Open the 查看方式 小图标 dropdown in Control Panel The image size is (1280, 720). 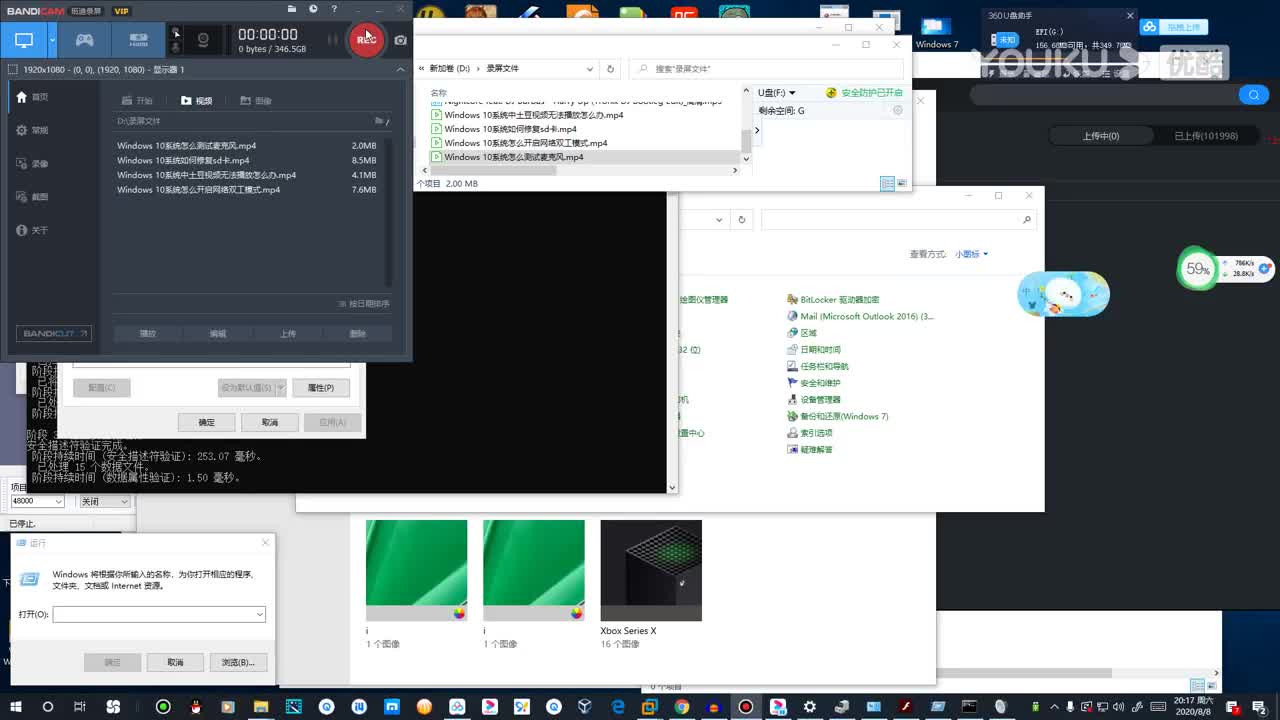click(971, 254)
